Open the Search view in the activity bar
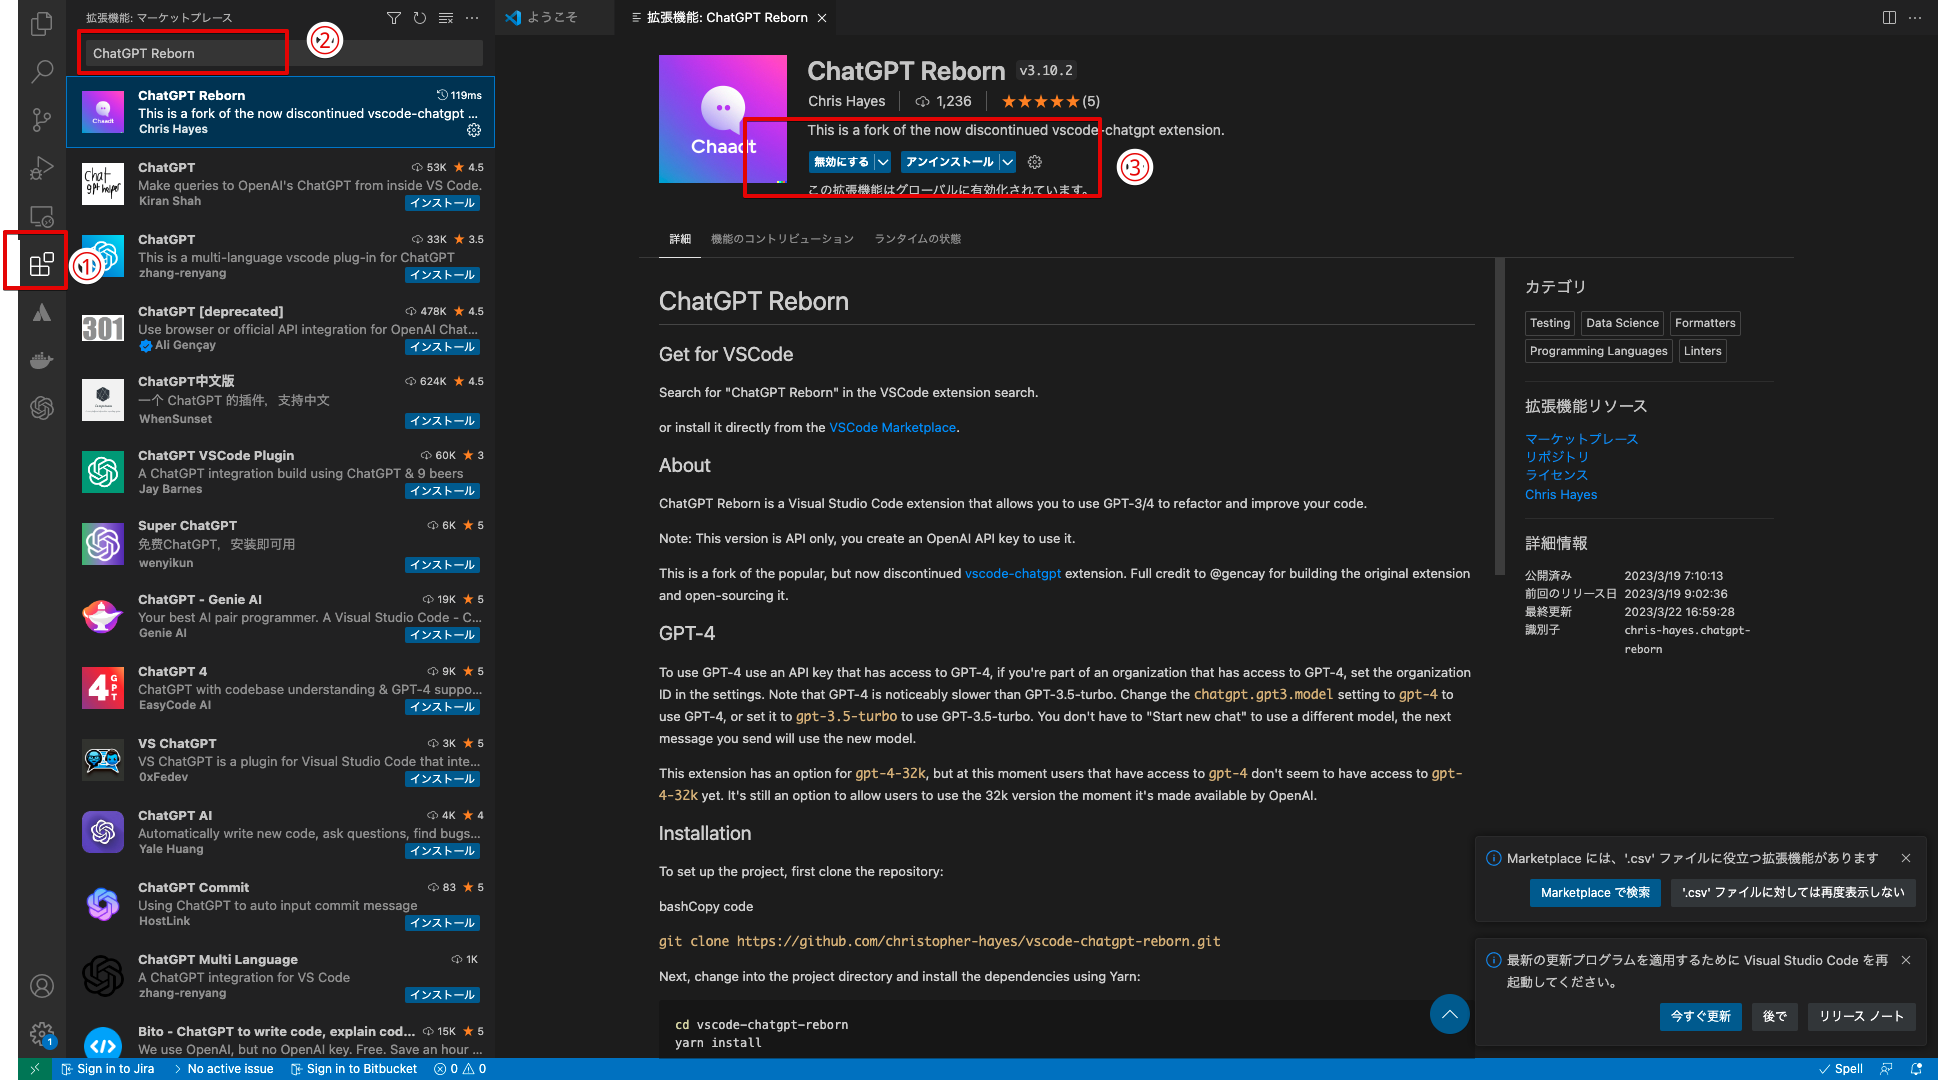The width and height of the screenshot is (1938, 1080). [41, 71]
